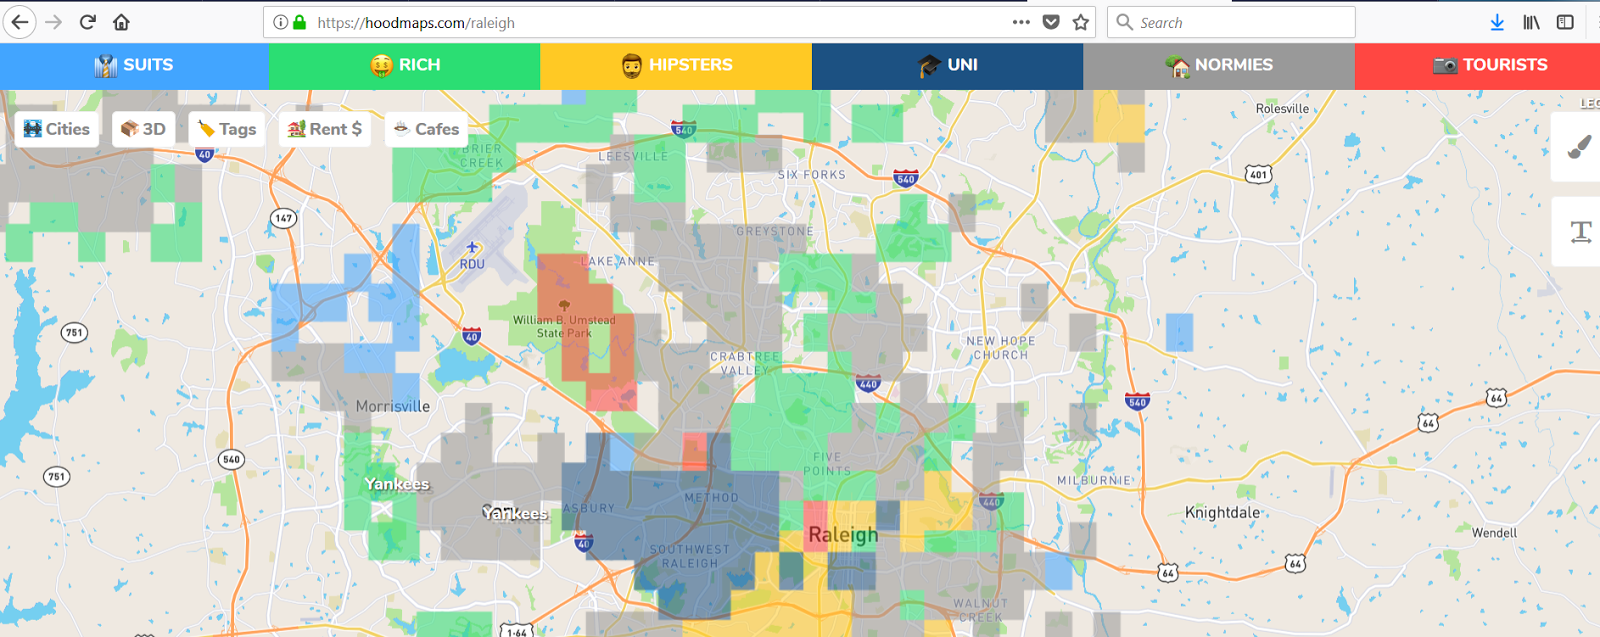Click the Wendell map label
This screenshot has width=1600, height=637.
pos(1494,533)
